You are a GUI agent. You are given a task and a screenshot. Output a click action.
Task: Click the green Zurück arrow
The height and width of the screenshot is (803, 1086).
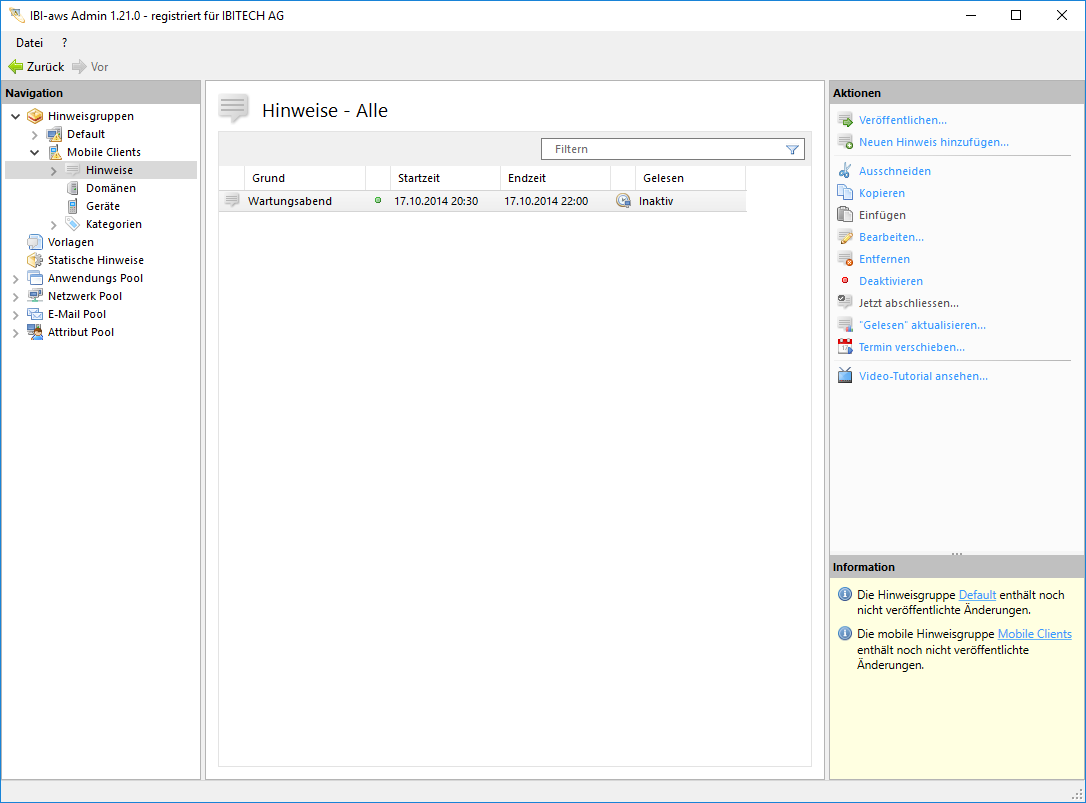[x=16, y=67]
